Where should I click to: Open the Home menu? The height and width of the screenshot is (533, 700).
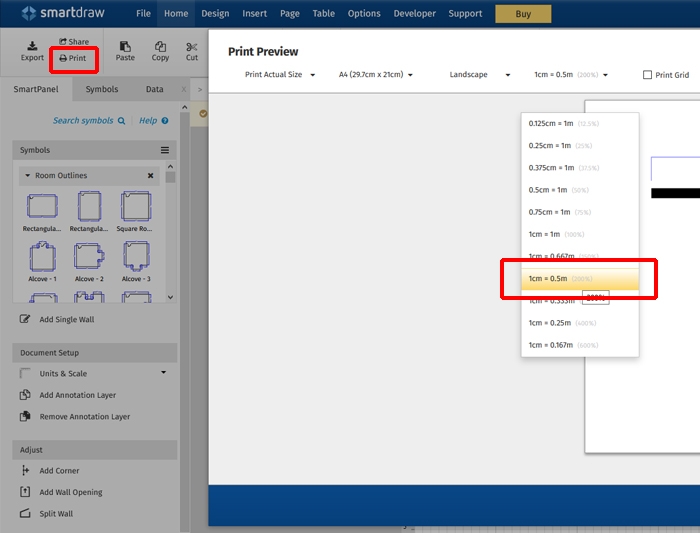click(x=176, y=13)
